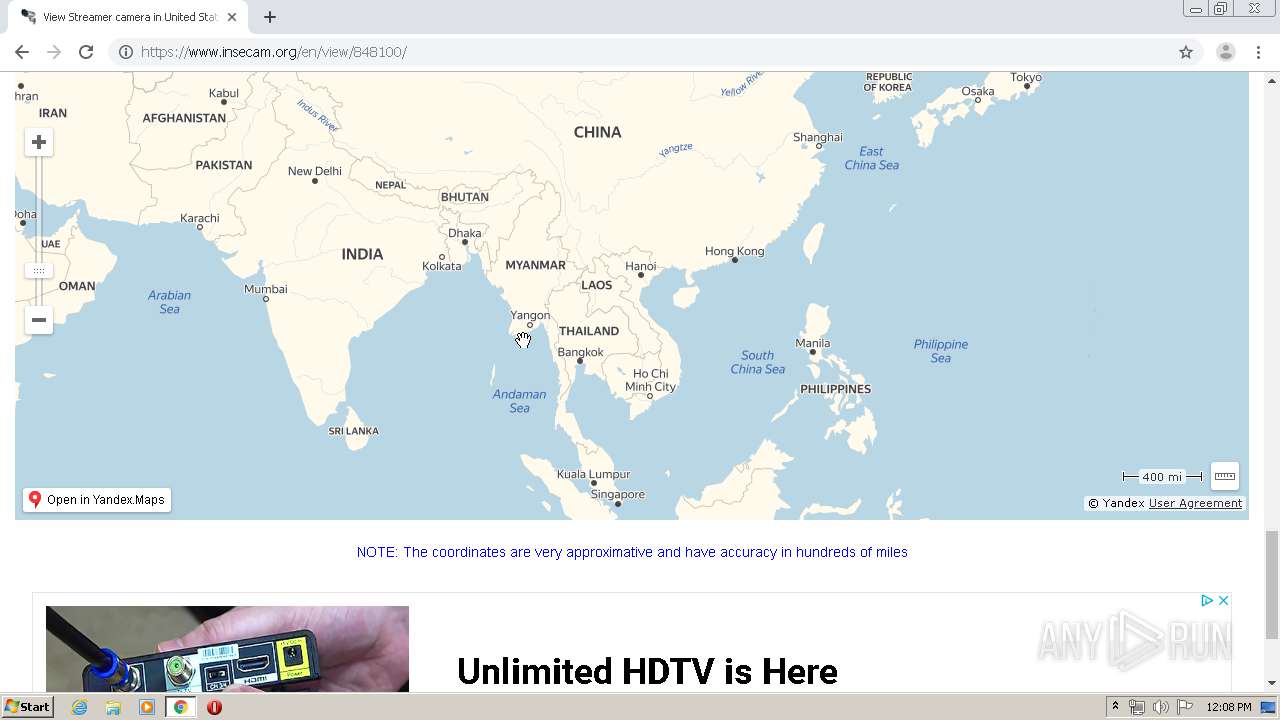Go back to previous page
Screen dimensions: 1280x720
[22, 52]
